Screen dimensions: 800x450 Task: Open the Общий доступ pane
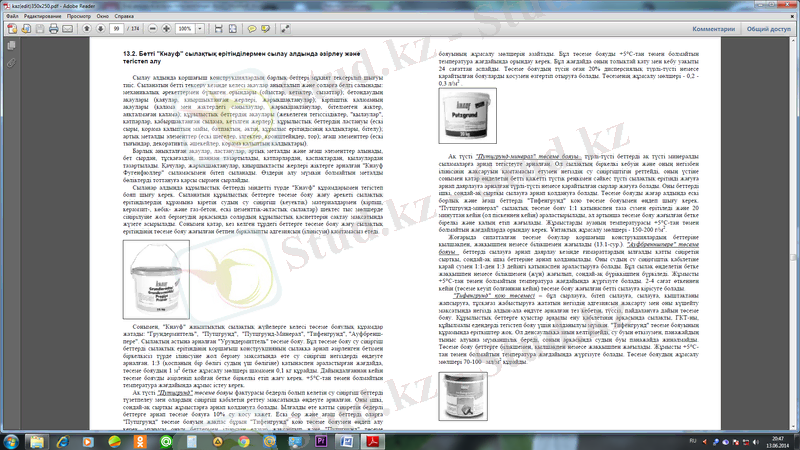(x=768, y=29)
